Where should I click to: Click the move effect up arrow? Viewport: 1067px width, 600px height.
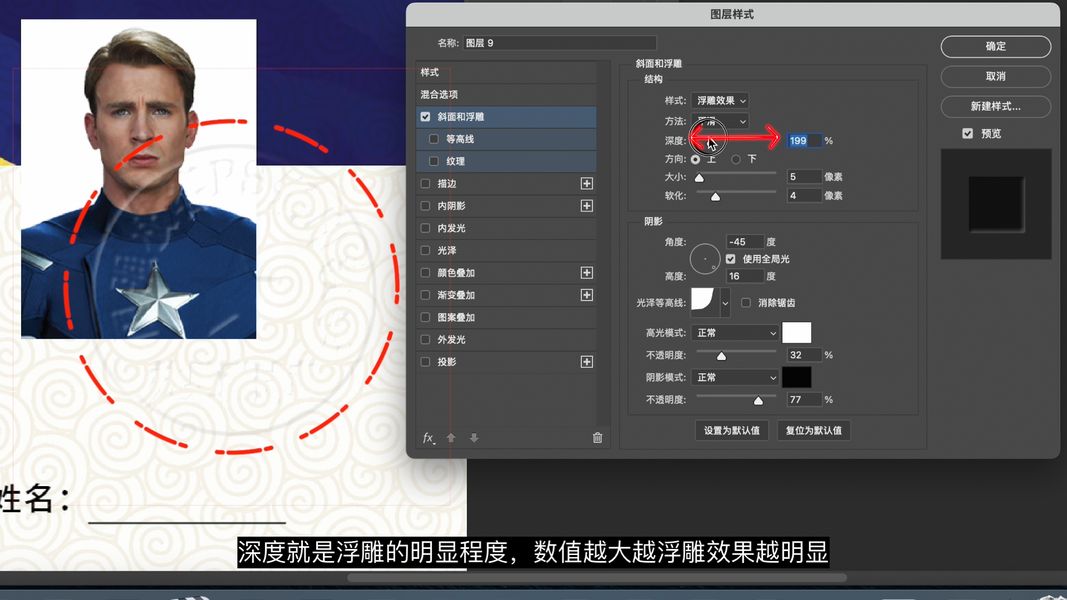[x=450, y=438]
